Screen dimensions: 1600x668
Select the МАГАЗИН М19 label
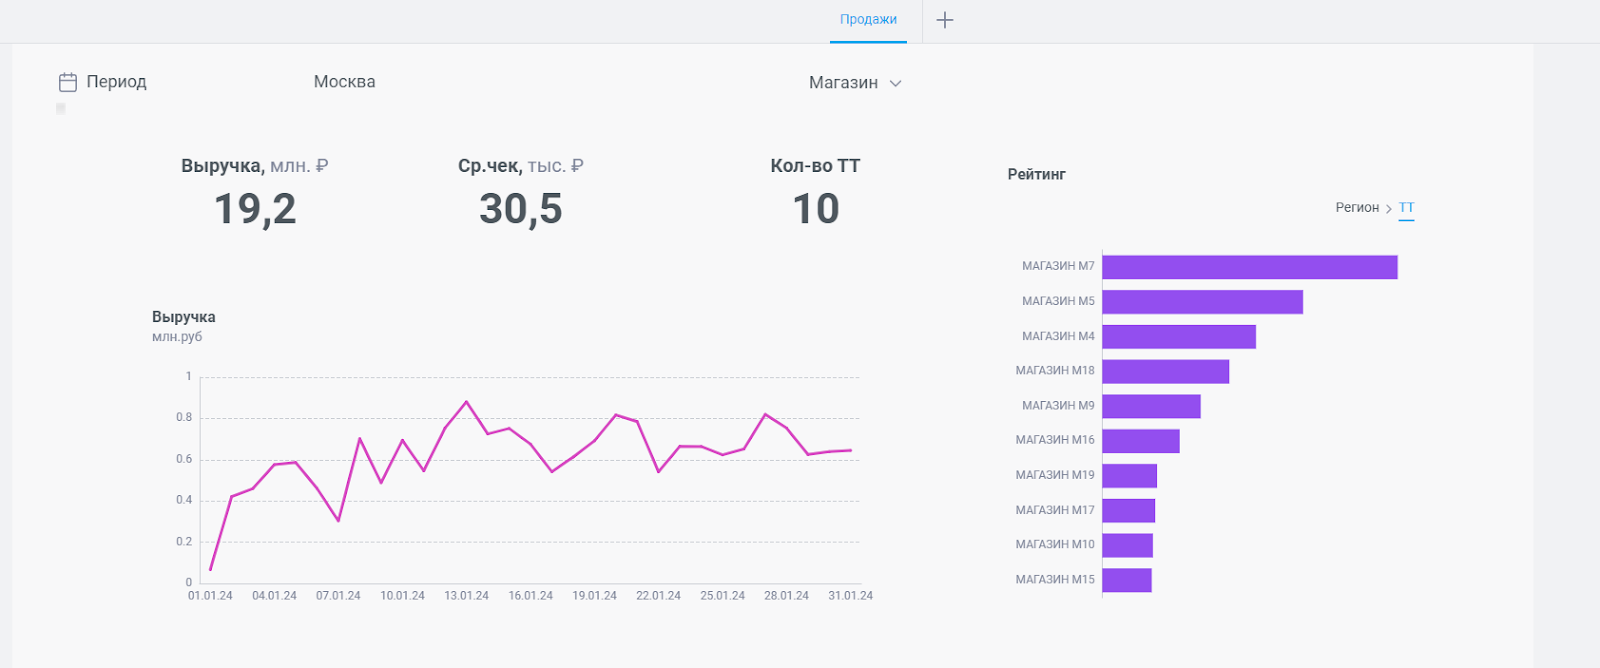[x=1055, y=475]
